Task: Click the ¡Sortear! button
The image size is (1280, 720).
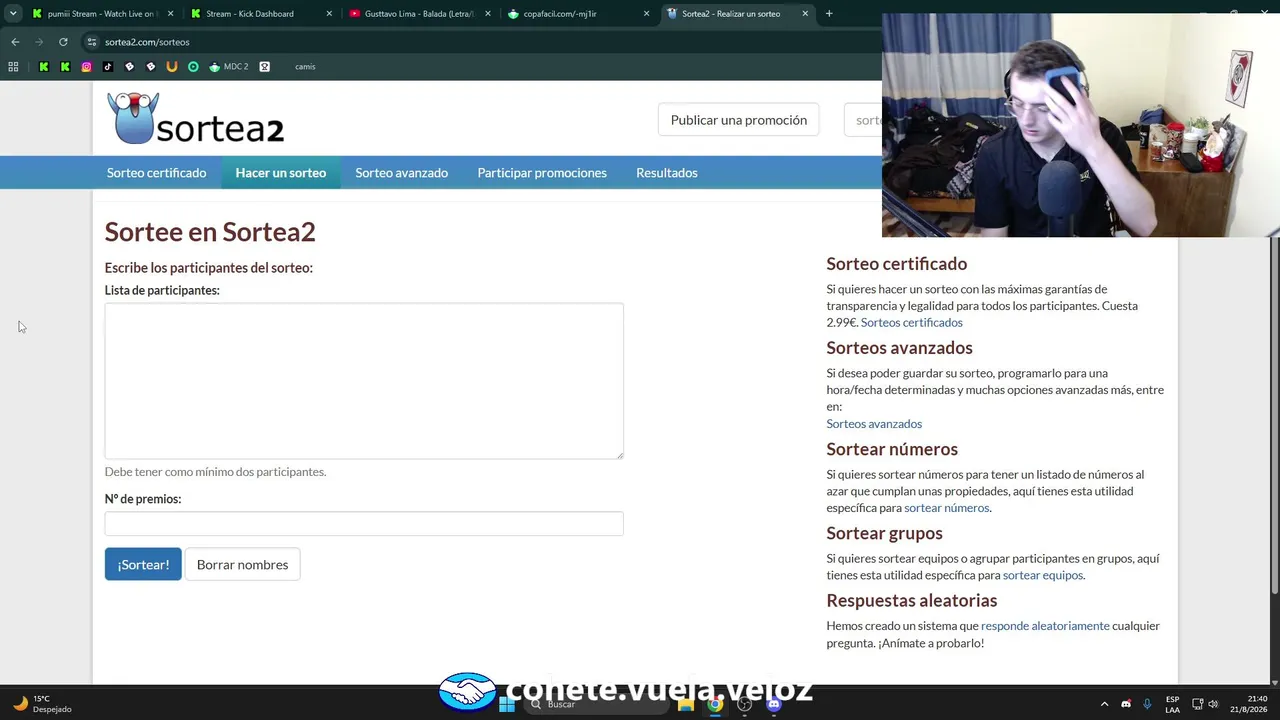Action: coord(143,564)
